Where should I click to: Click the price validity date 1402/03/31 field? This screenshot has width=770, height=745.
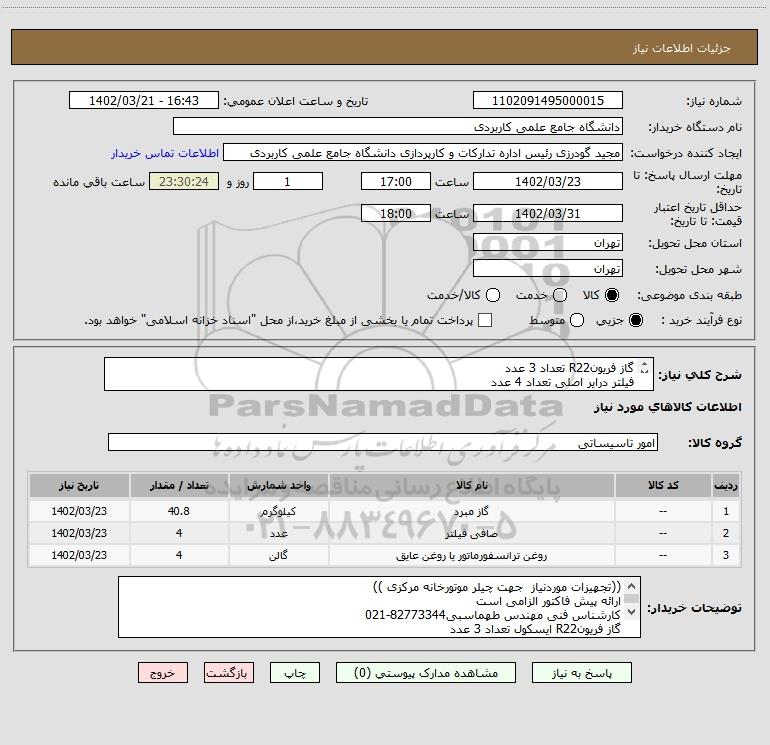pyautogui.click(x=548, y=214)
